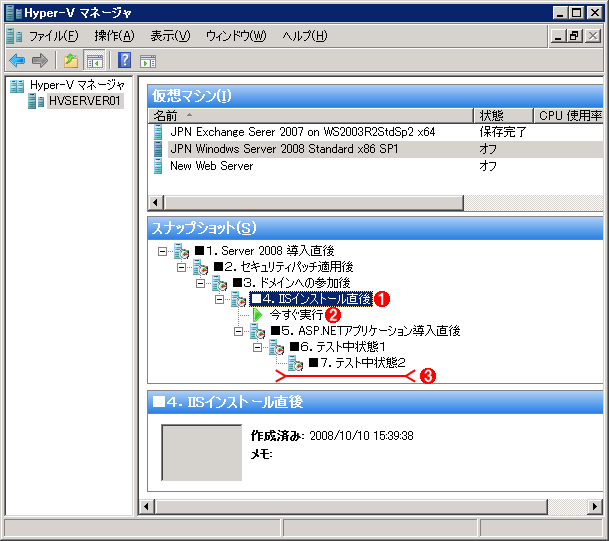
Task: Click the 保存完了 status cell
Action: tap(503, 132)
